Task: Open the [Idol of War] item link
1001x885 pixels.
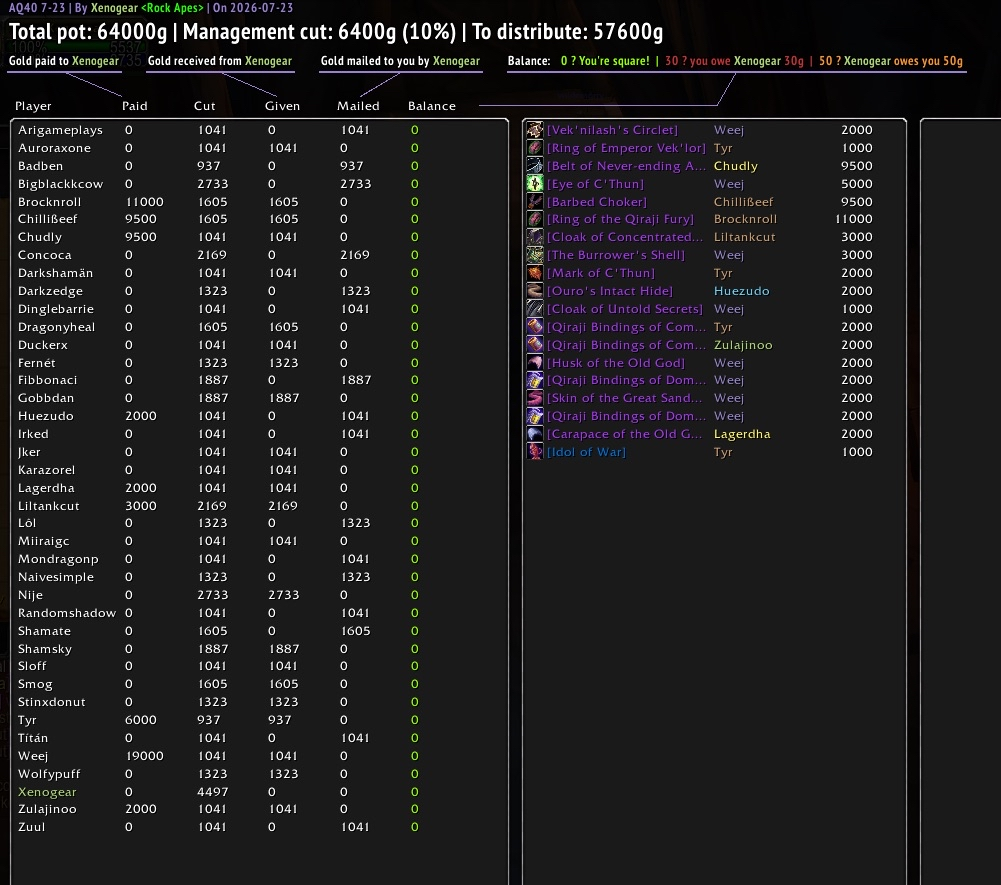Action: click(x=586, y=452)
